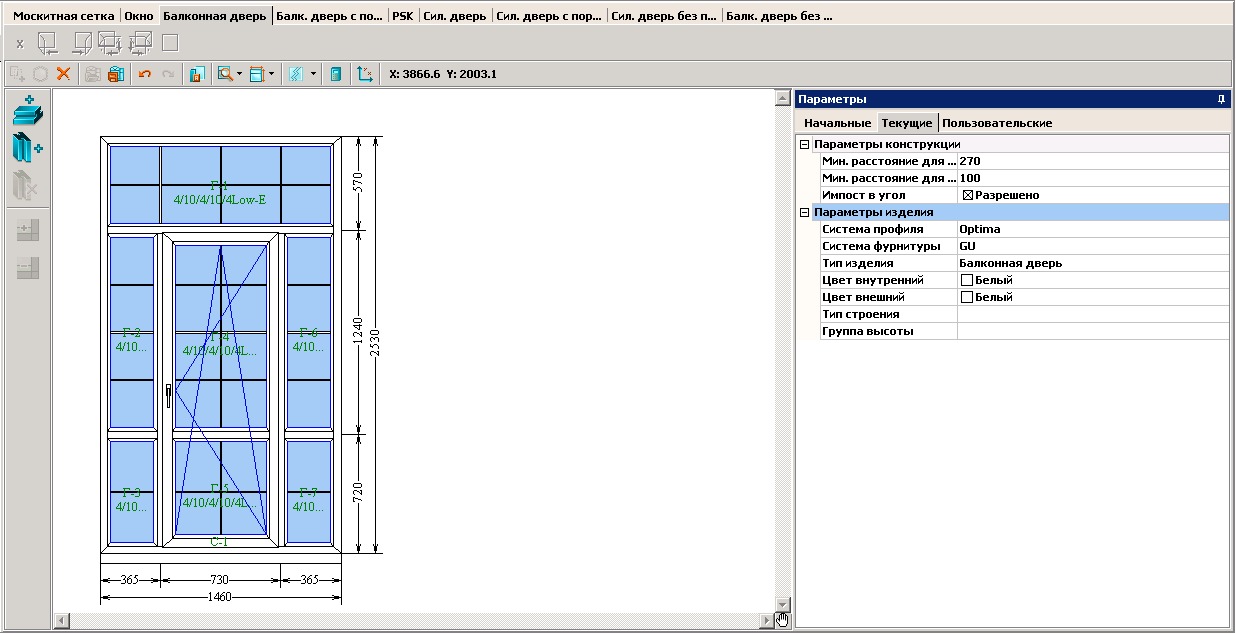1236x634 pixels.
Task: Add a vertical impost profile
Action: point(29,148)
